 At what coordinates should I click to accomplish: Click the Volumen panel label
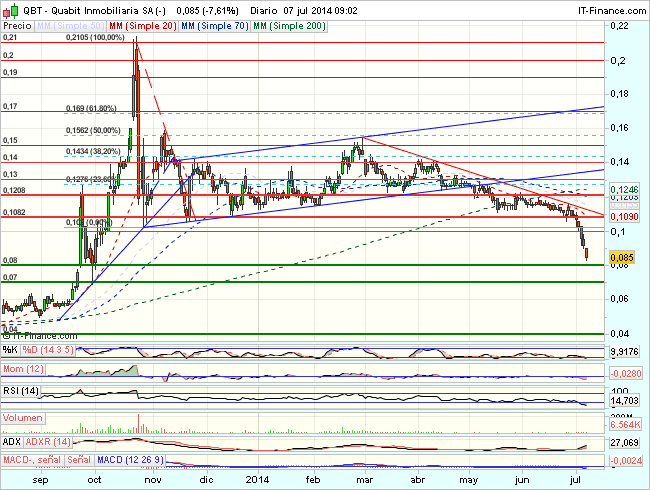22,418
